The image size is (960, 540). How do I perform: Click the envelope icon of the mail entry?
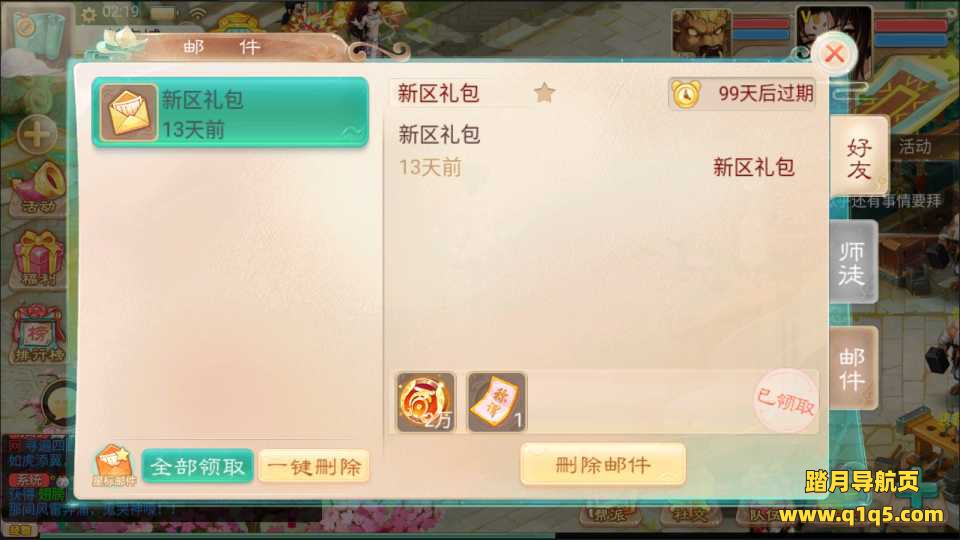[129, 113]
